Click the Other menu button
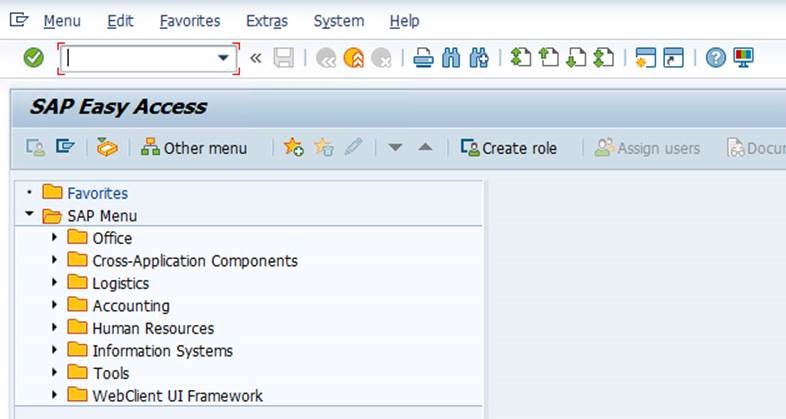Screen dimensions: 786x419 point(194,148)
